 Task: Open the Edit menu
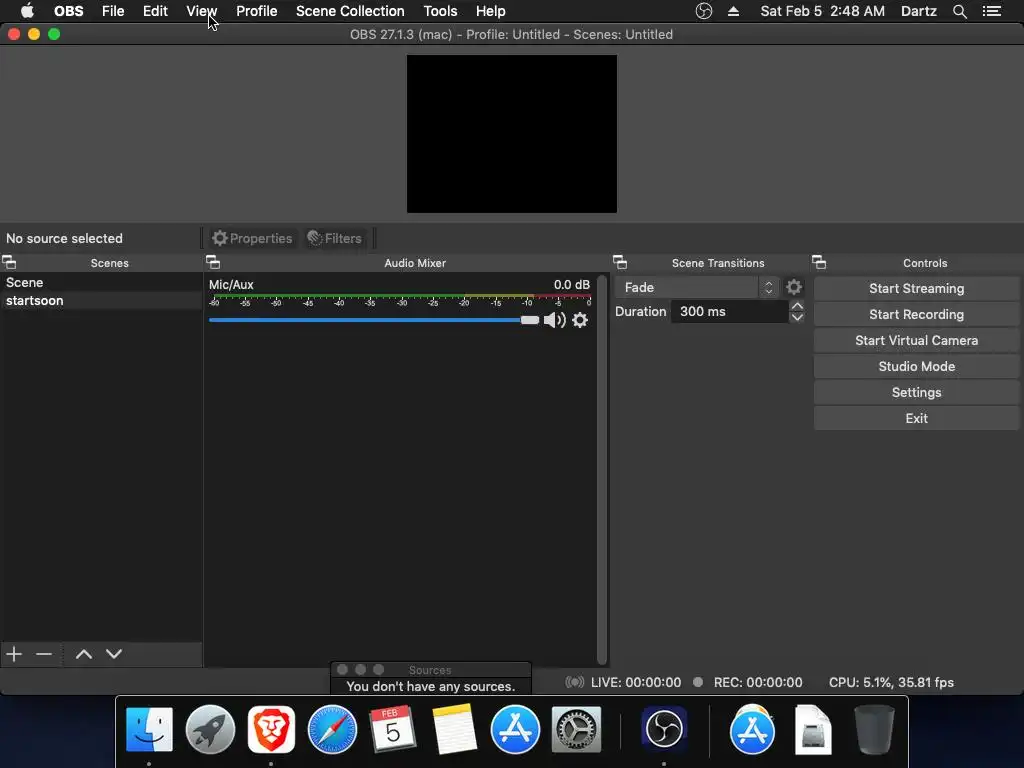pos(155,11)
